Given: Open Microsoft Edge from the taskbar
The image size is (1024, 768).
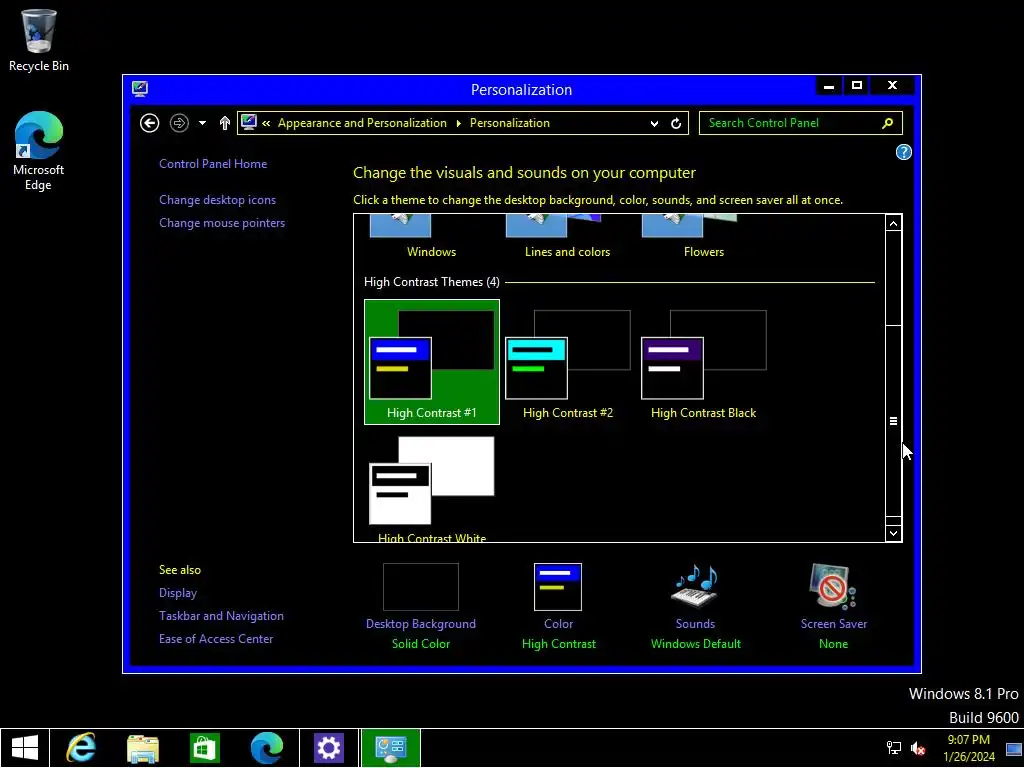Looking at the screenshot, I should pyautogui.click(x=266, y=748).
